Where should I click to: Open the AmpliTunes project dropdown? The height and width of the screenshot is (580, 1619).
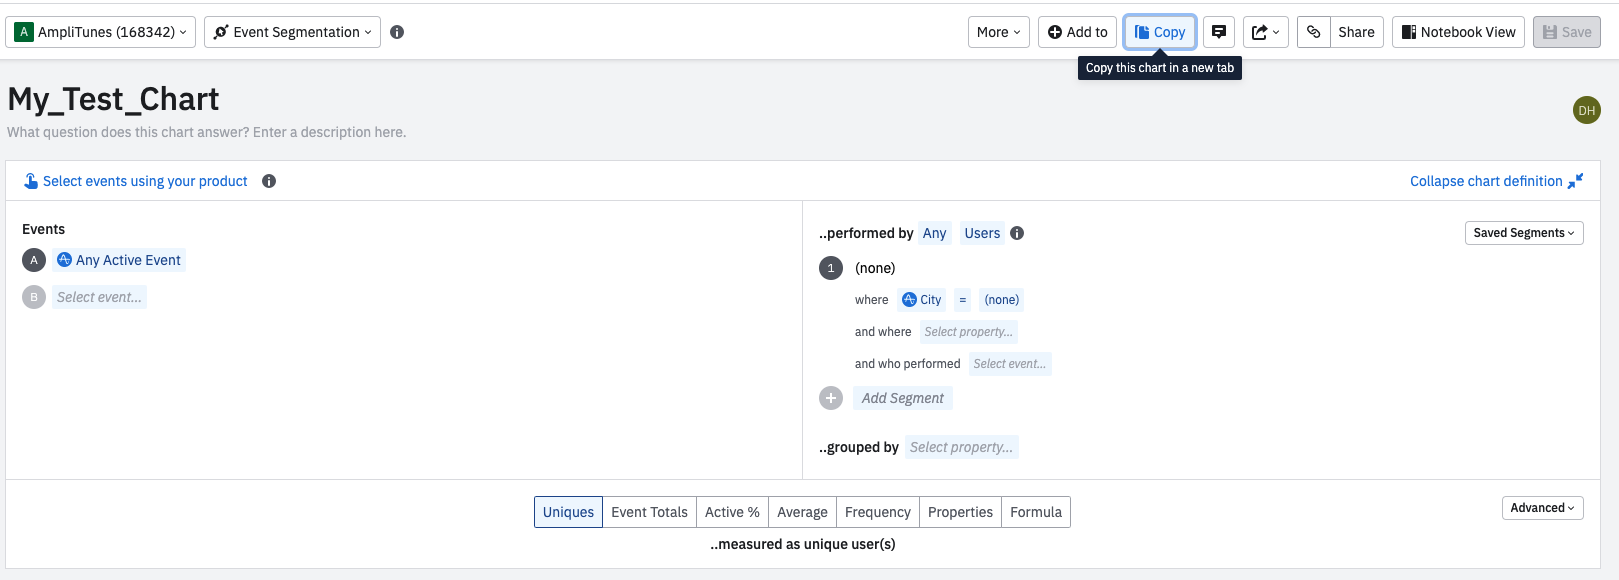(x=102, y=32)
